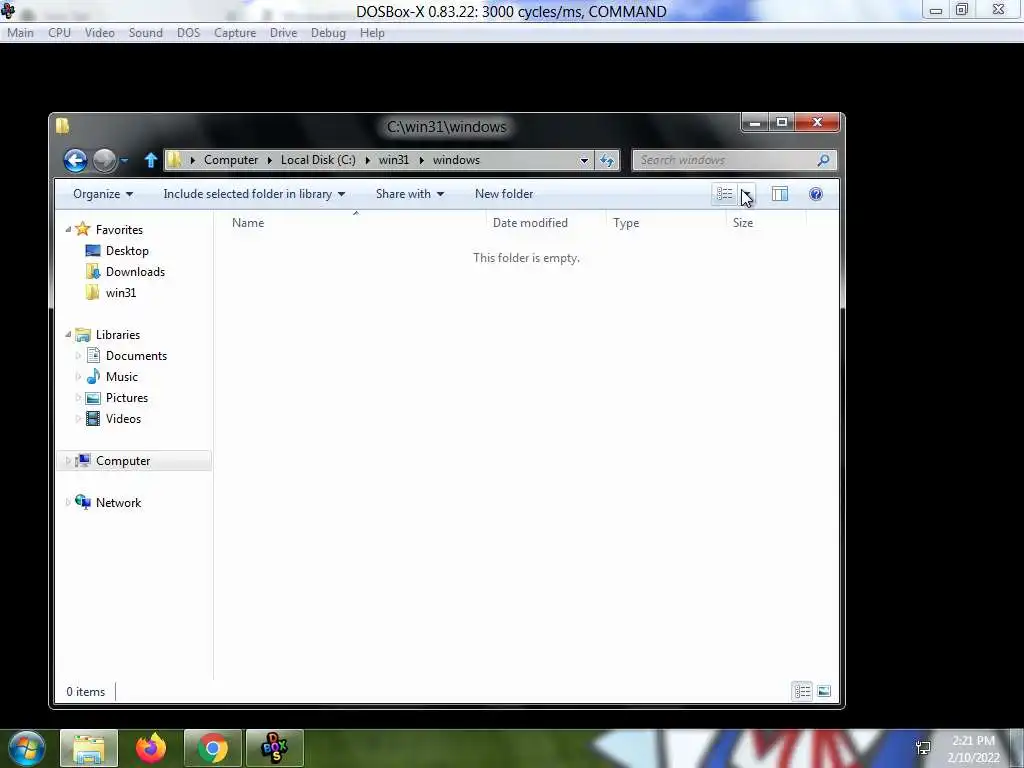Launch Firefox from taskbar
Viewport: 1024px width, 768px height.
[151, 748]
